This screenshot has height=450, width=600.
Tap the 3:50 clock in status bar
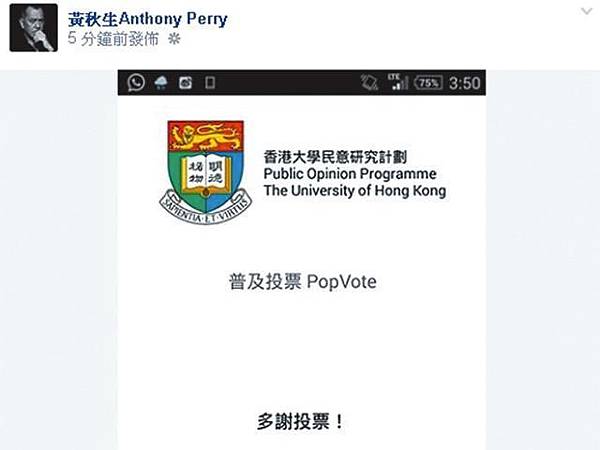pos(465,83)
